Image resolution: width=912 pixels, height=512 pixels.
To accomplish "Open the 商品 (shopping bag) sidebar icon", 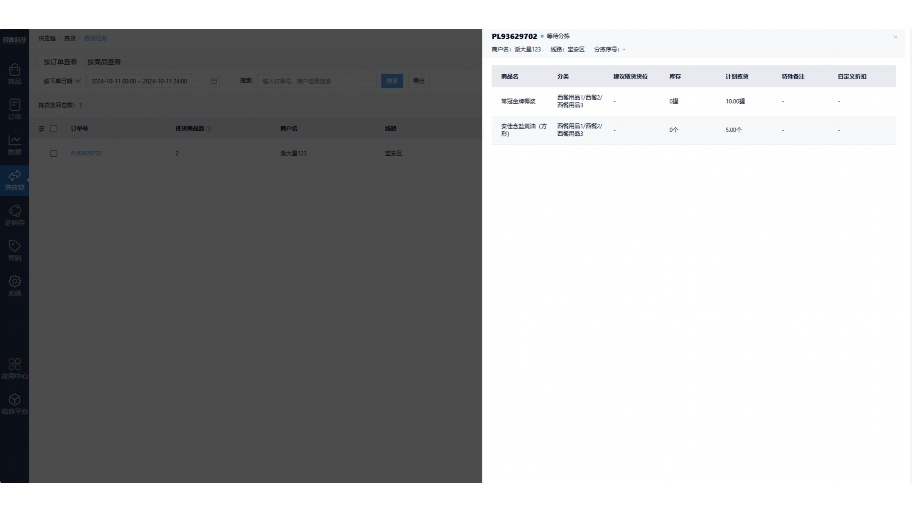I will [x=15, y=74].
